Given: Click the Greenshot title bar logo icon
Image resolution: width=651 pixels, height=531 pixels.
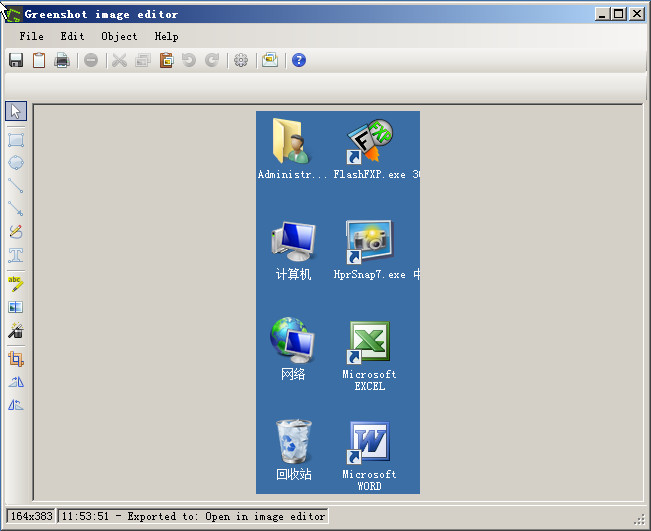Looking at the screenshot, I should click(x=12, y=15).
